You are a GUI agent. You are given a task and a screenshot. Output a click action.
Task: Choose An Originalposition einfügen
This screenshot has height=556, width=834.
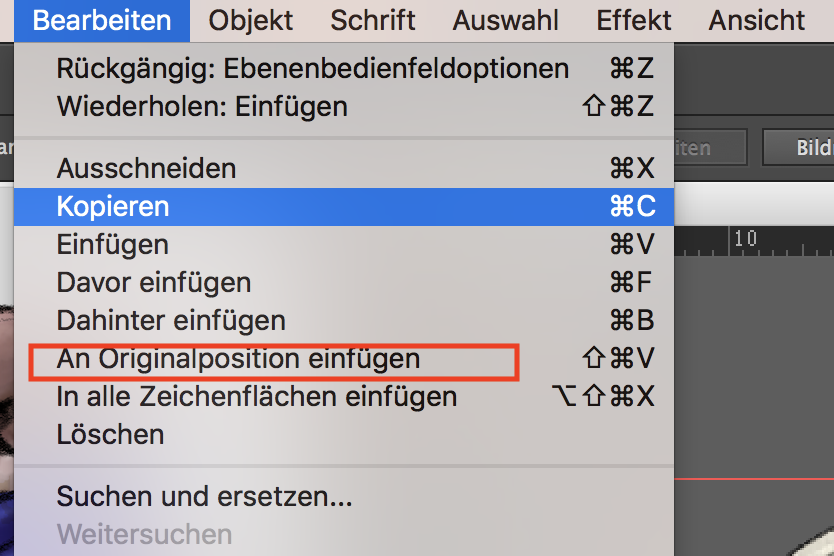[x=344, y=359]
